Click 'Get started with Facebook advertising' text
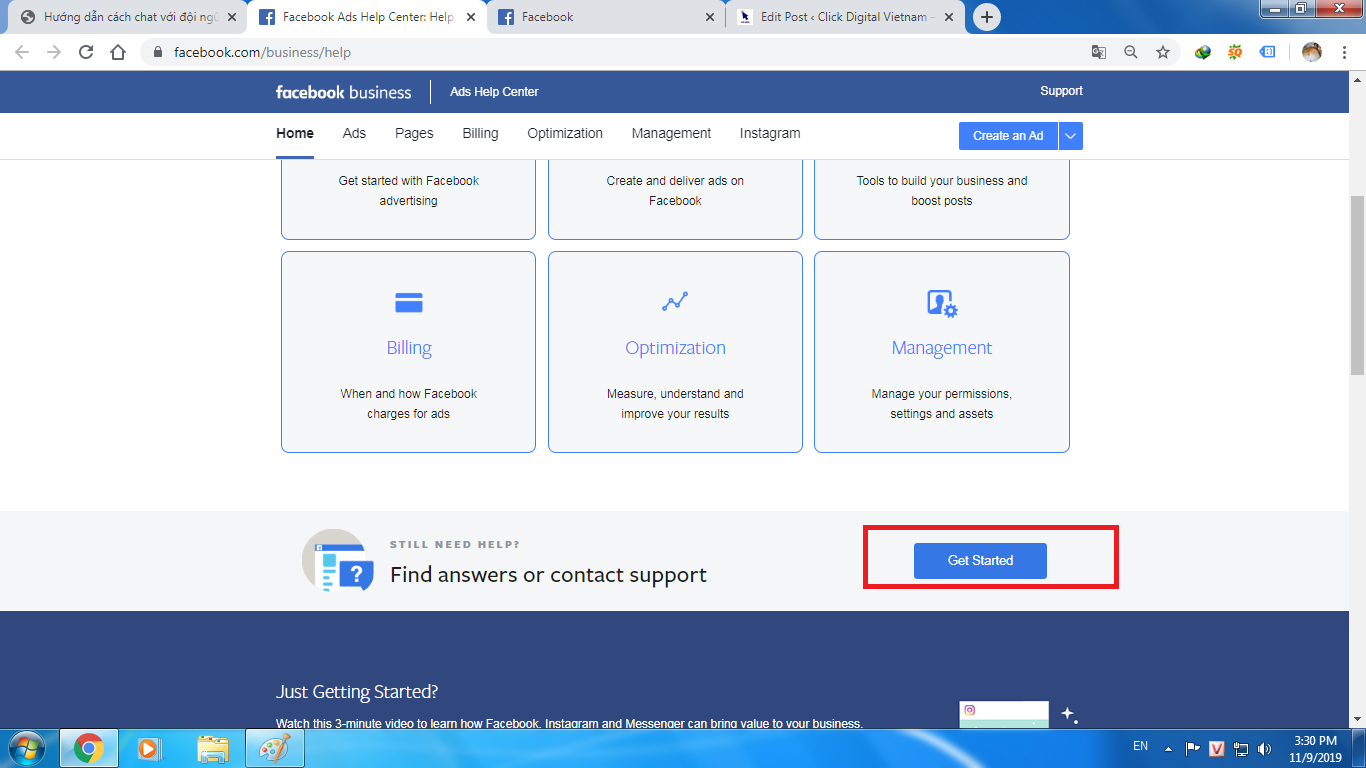 [x=408, y=191]
